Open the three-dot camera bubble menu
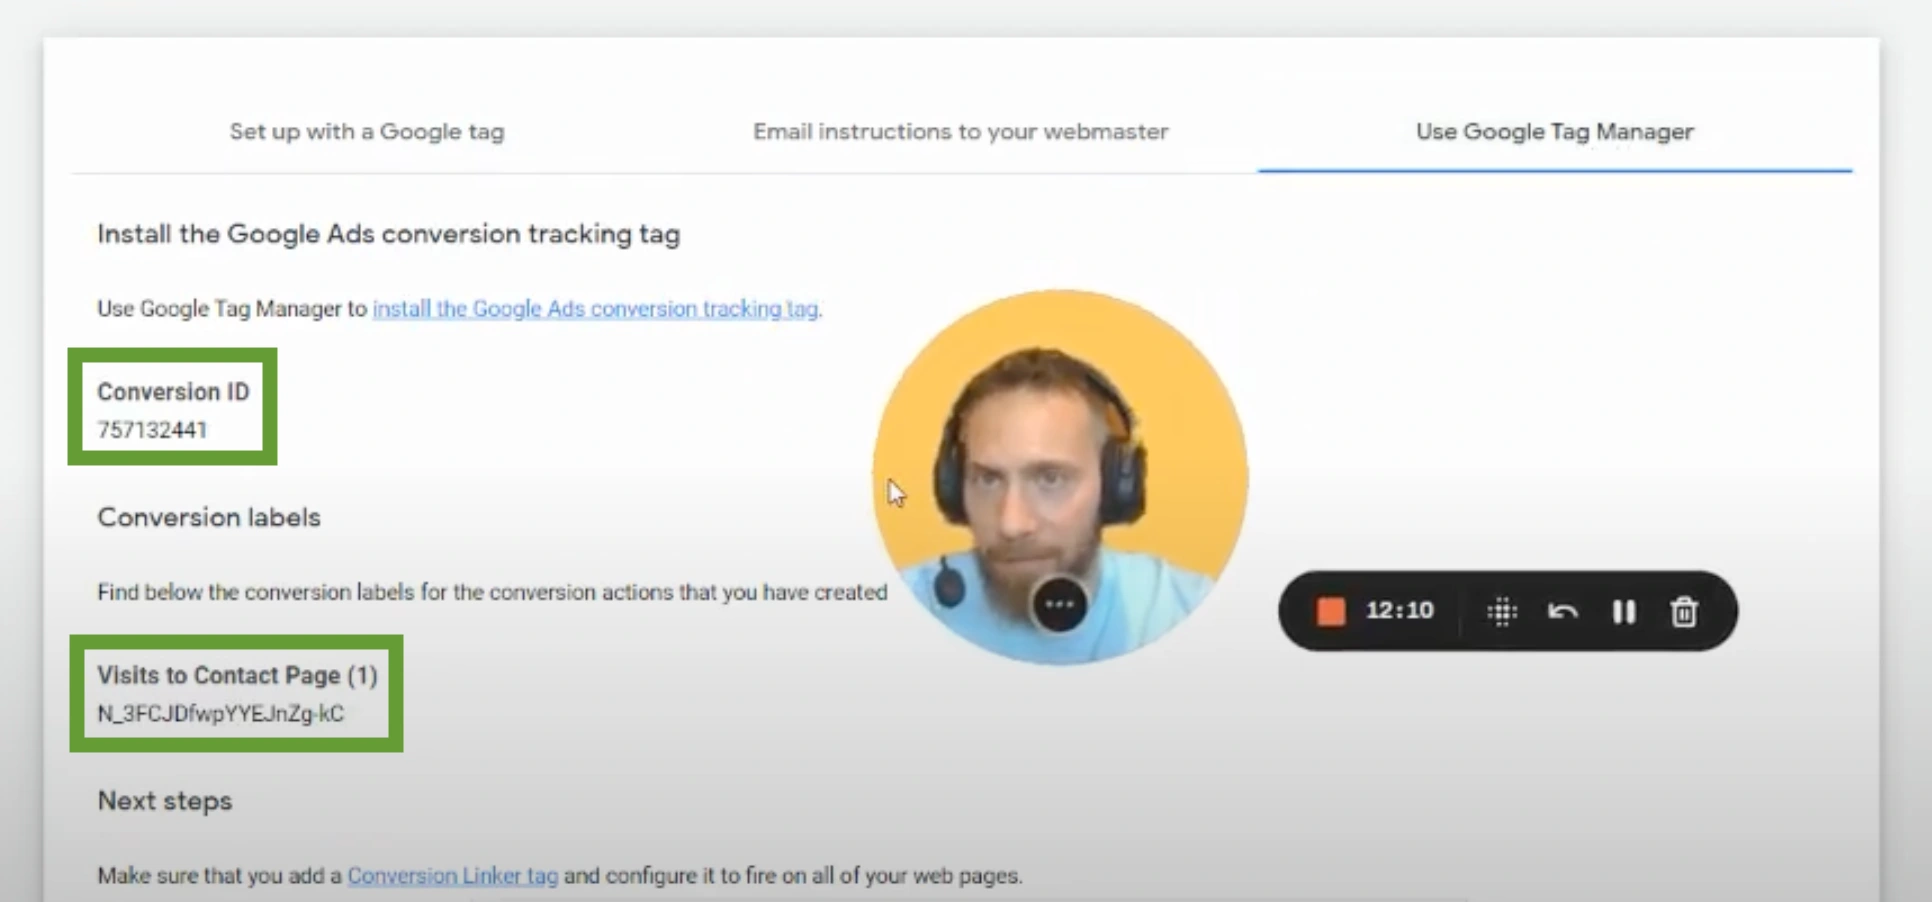This screenshot has height=902, width=1932. tap(1059, 604)
